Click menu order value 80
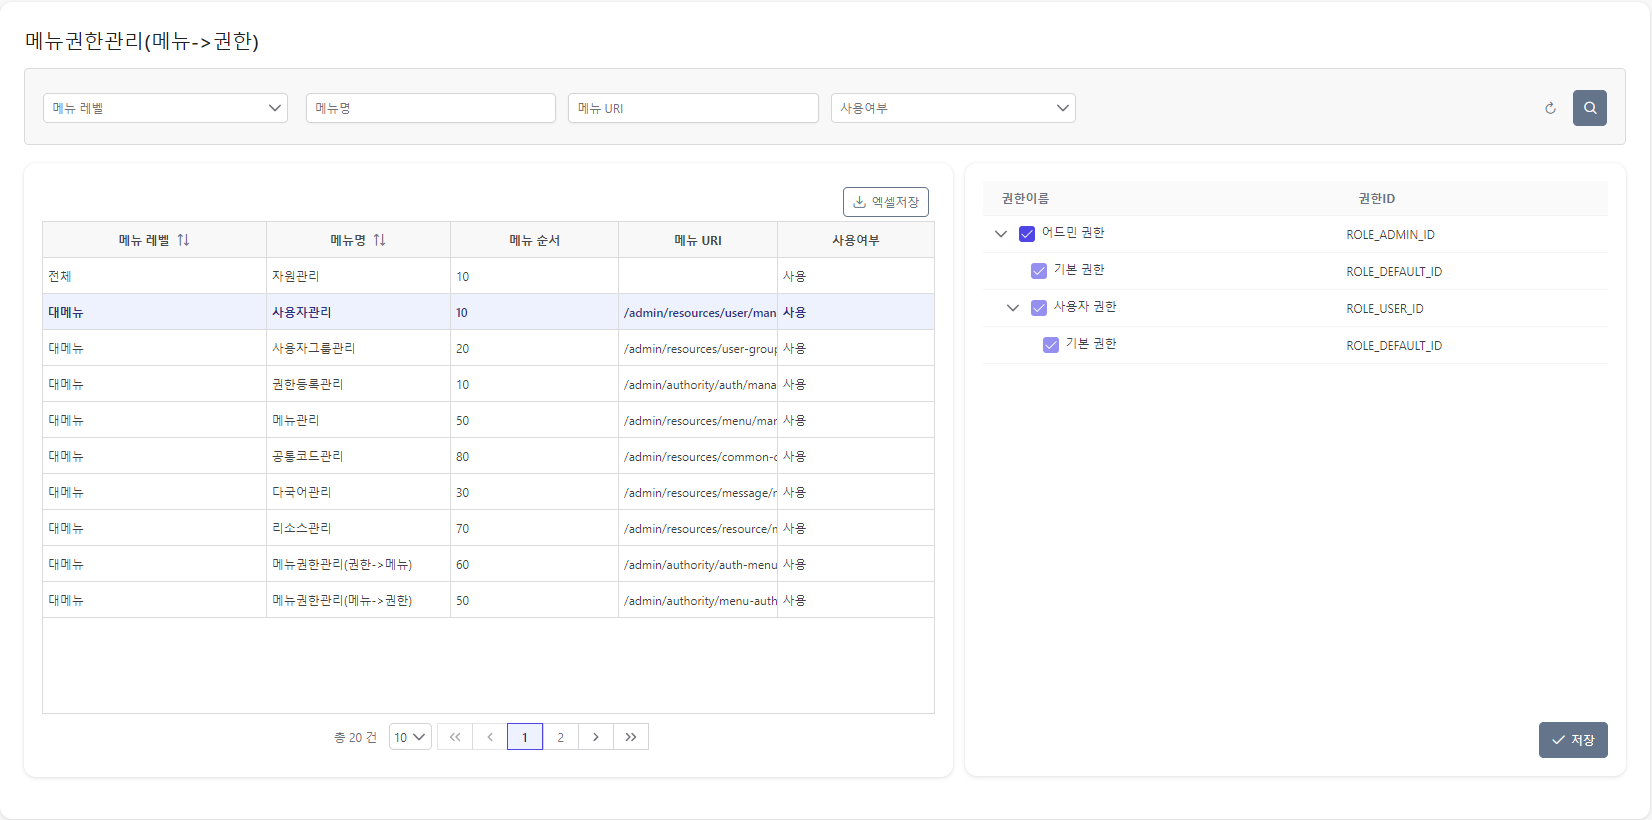Screen dimensions: 1652x820 coord(534,456)
